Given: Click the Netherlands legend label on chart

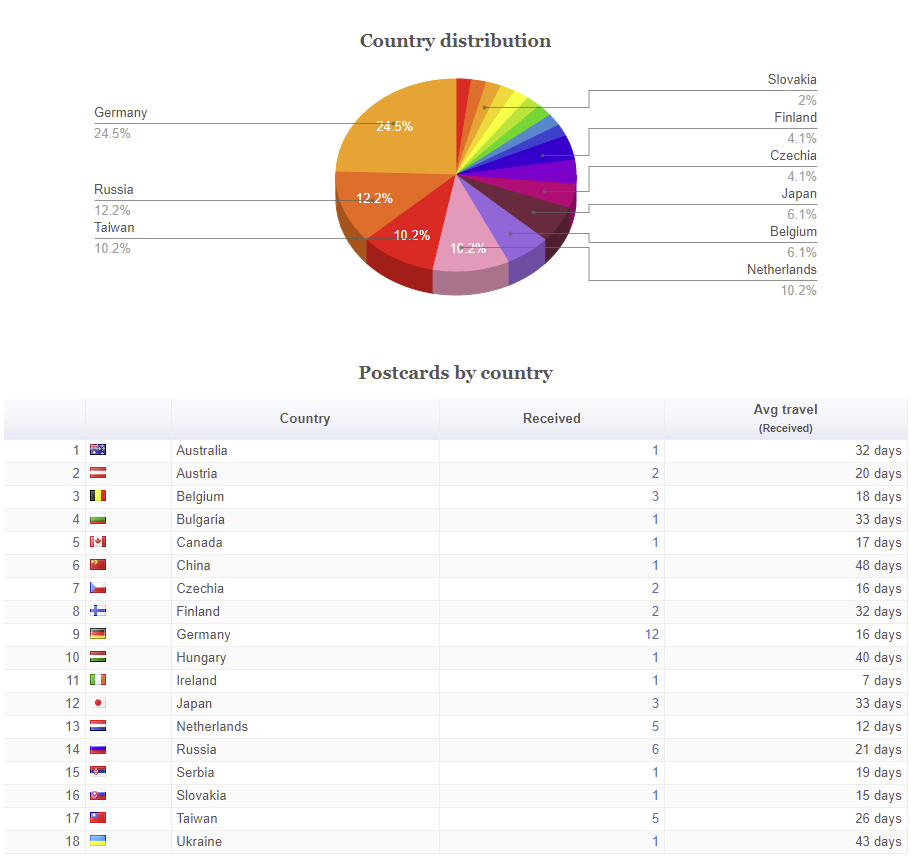Looking at the screenshot, I should (781, 269).
